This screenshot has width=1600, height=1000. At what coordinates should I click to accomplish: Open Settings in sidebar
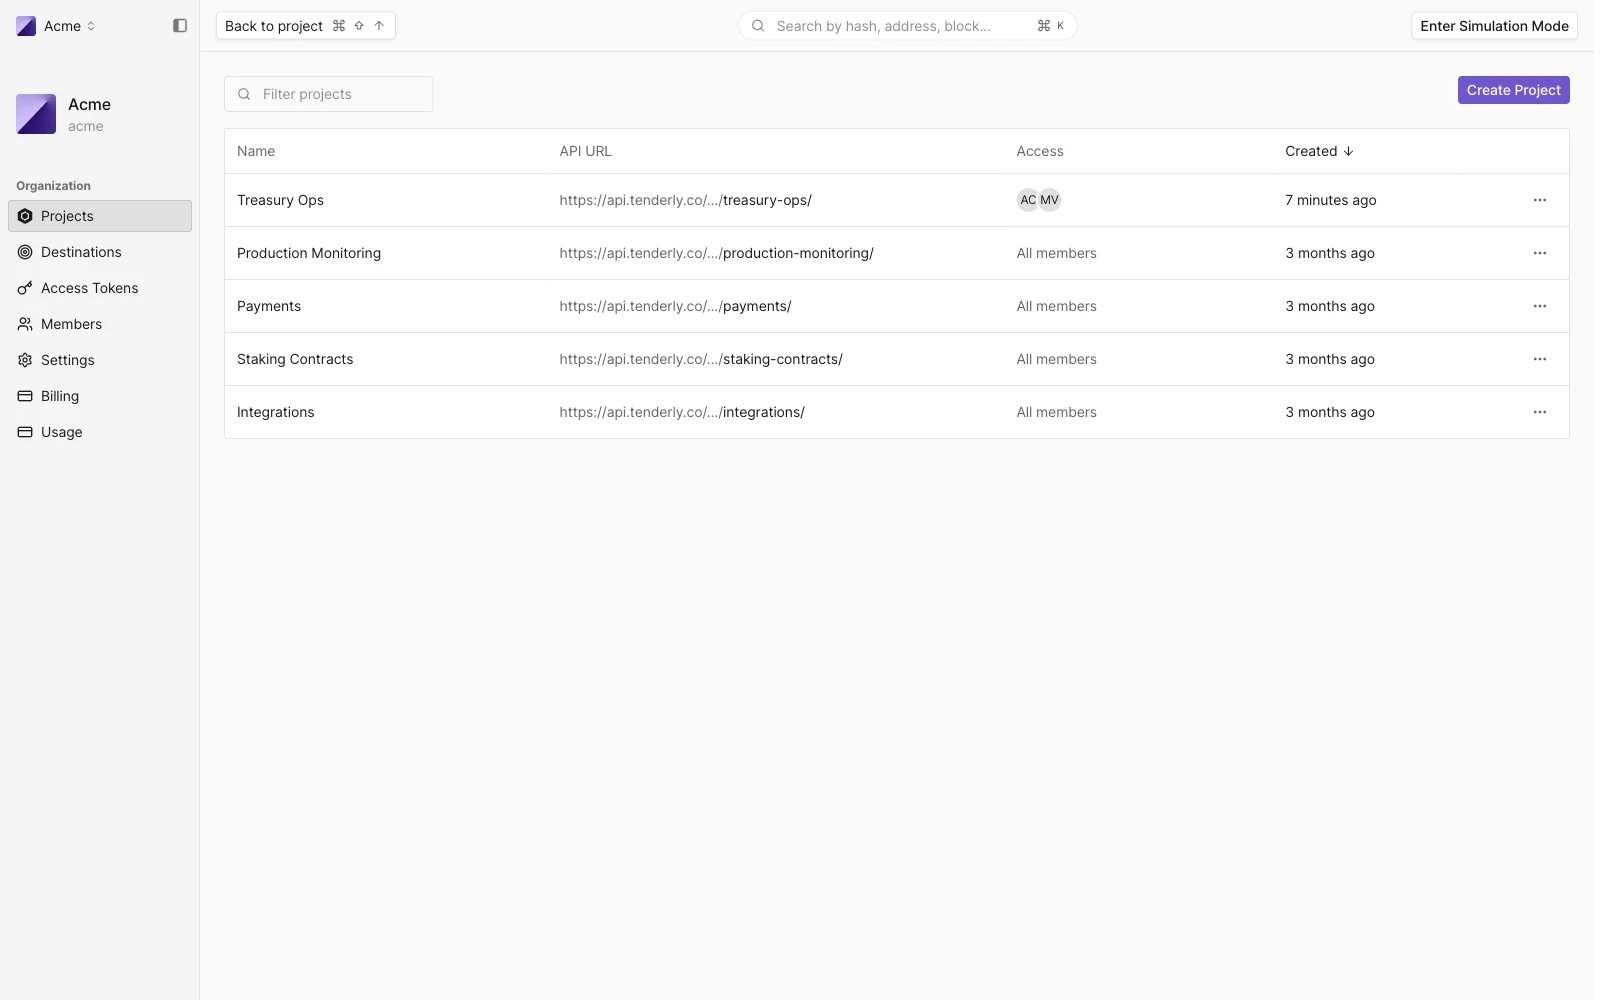(100, 360)
